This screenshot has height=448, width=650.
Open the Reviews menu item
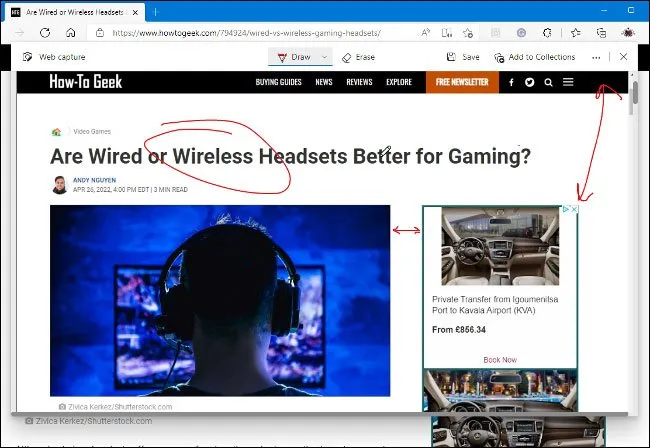[359, 82]
